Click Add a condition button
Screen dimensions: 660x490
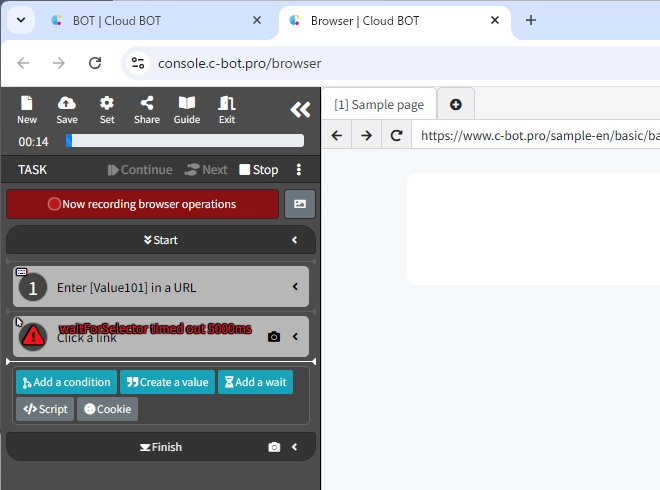[66, 382]
